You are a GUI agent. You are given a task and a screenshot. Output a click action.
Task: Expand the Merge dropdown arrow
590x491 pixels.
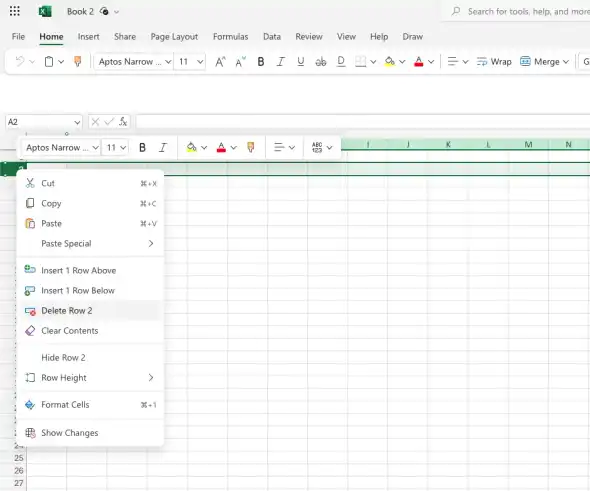tap(566, 62)
